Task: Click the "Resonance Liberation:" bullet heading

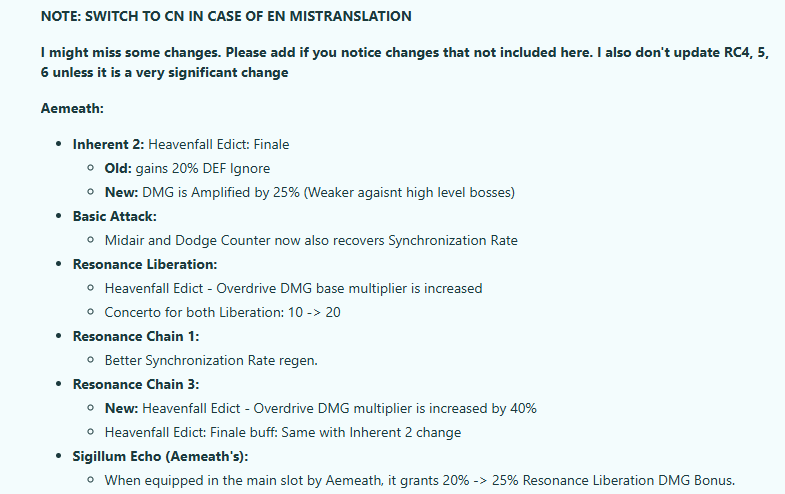Action: point(144,264)
